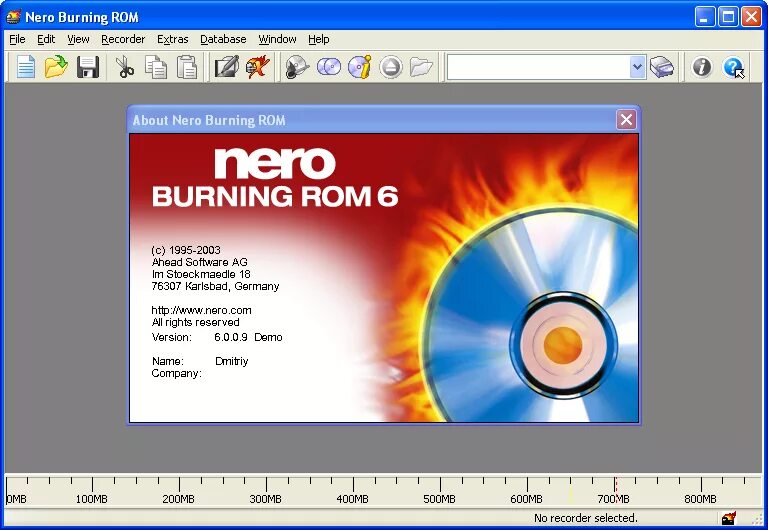Open the Edit menu
This screenshot has height=530, width=768.
click(x=46, y=39)
